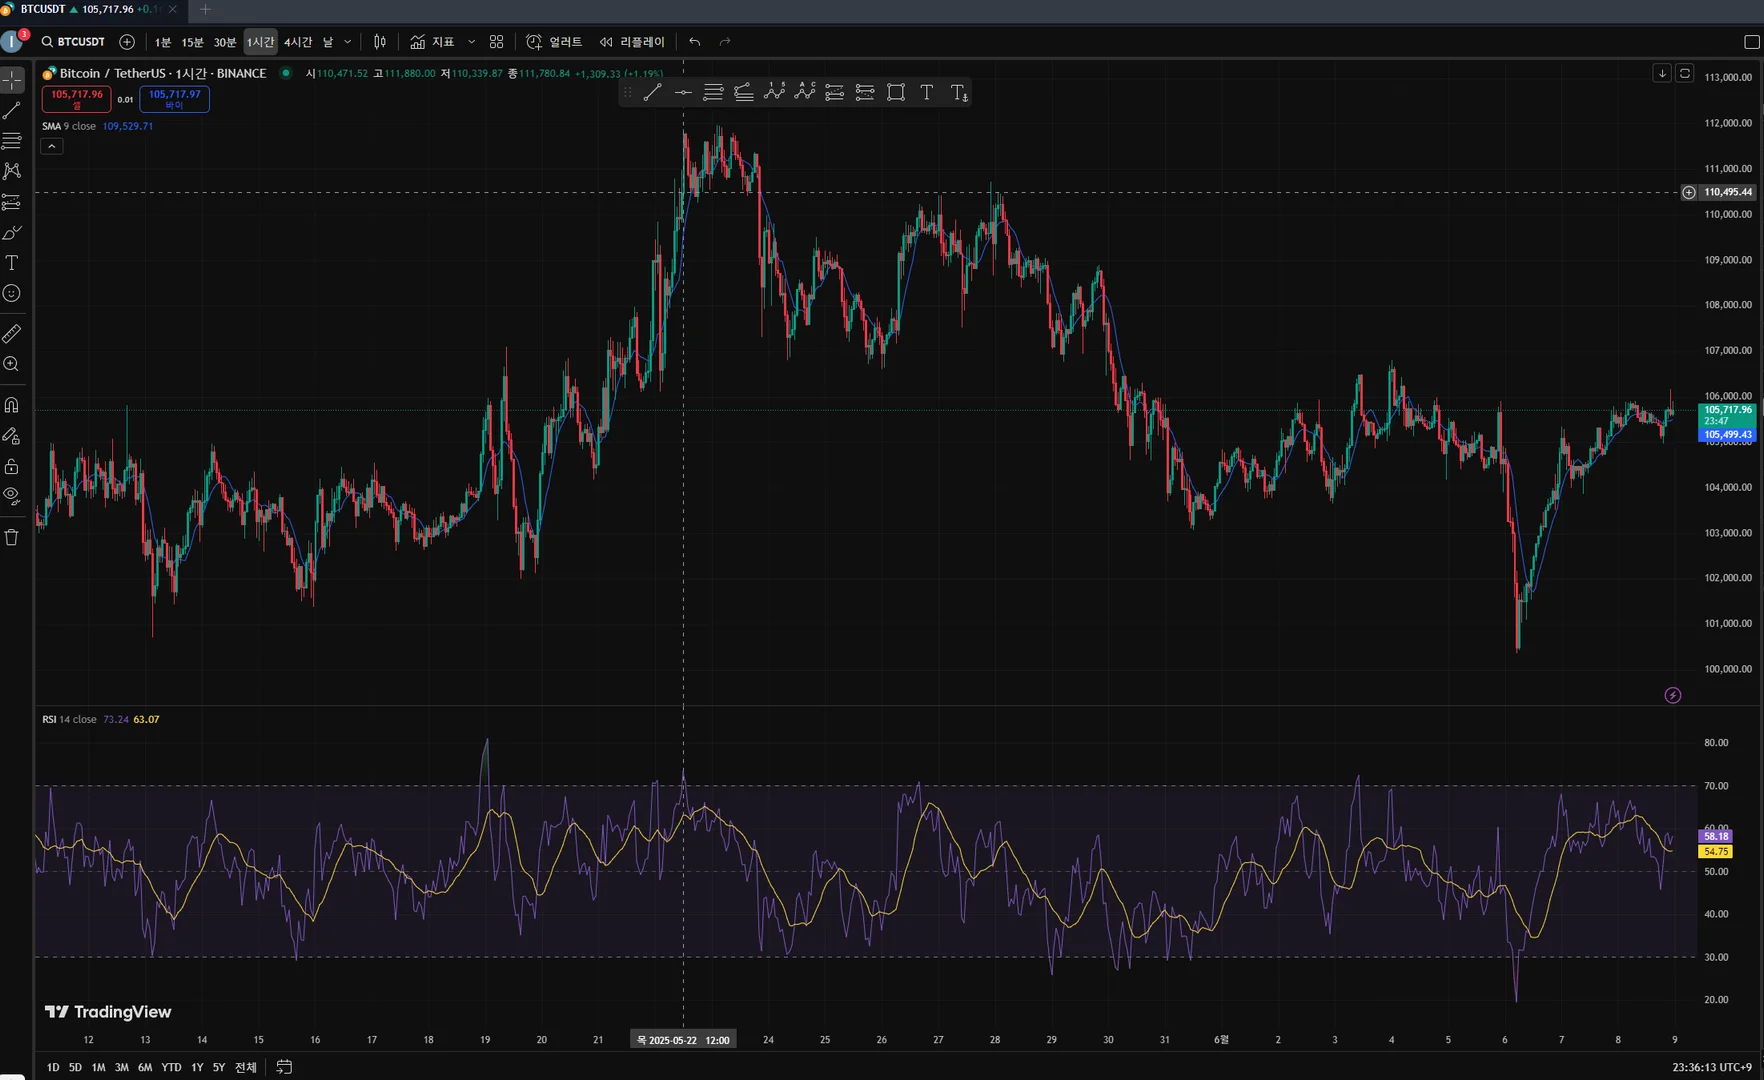Viewport: 1764px width, 1080px height.
Task: Select the ruler measure tool
Action: (12, 334)
